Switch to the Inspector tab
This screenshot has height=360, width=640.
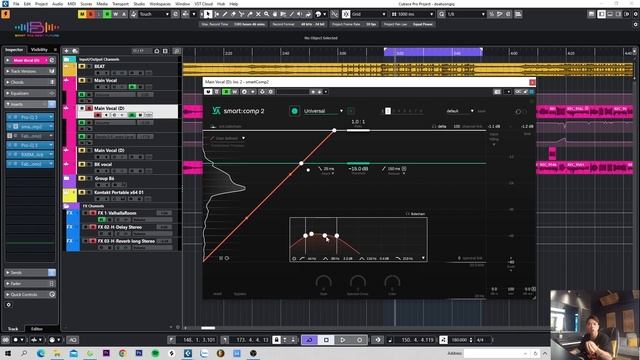point(14,49)
